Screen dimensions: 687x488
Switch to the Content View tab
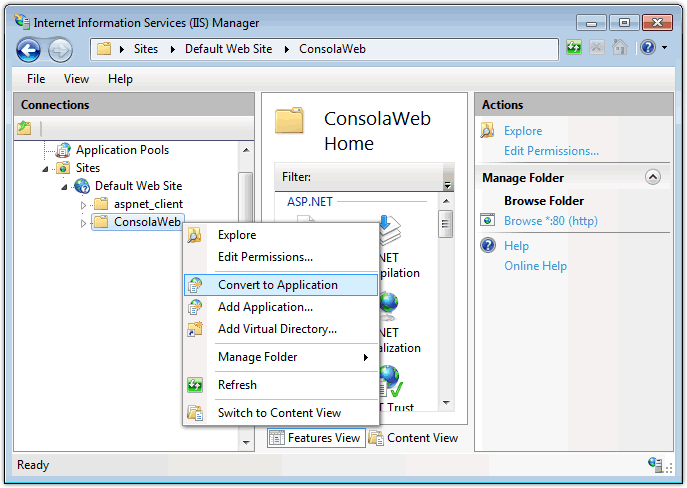pos(414,438)
